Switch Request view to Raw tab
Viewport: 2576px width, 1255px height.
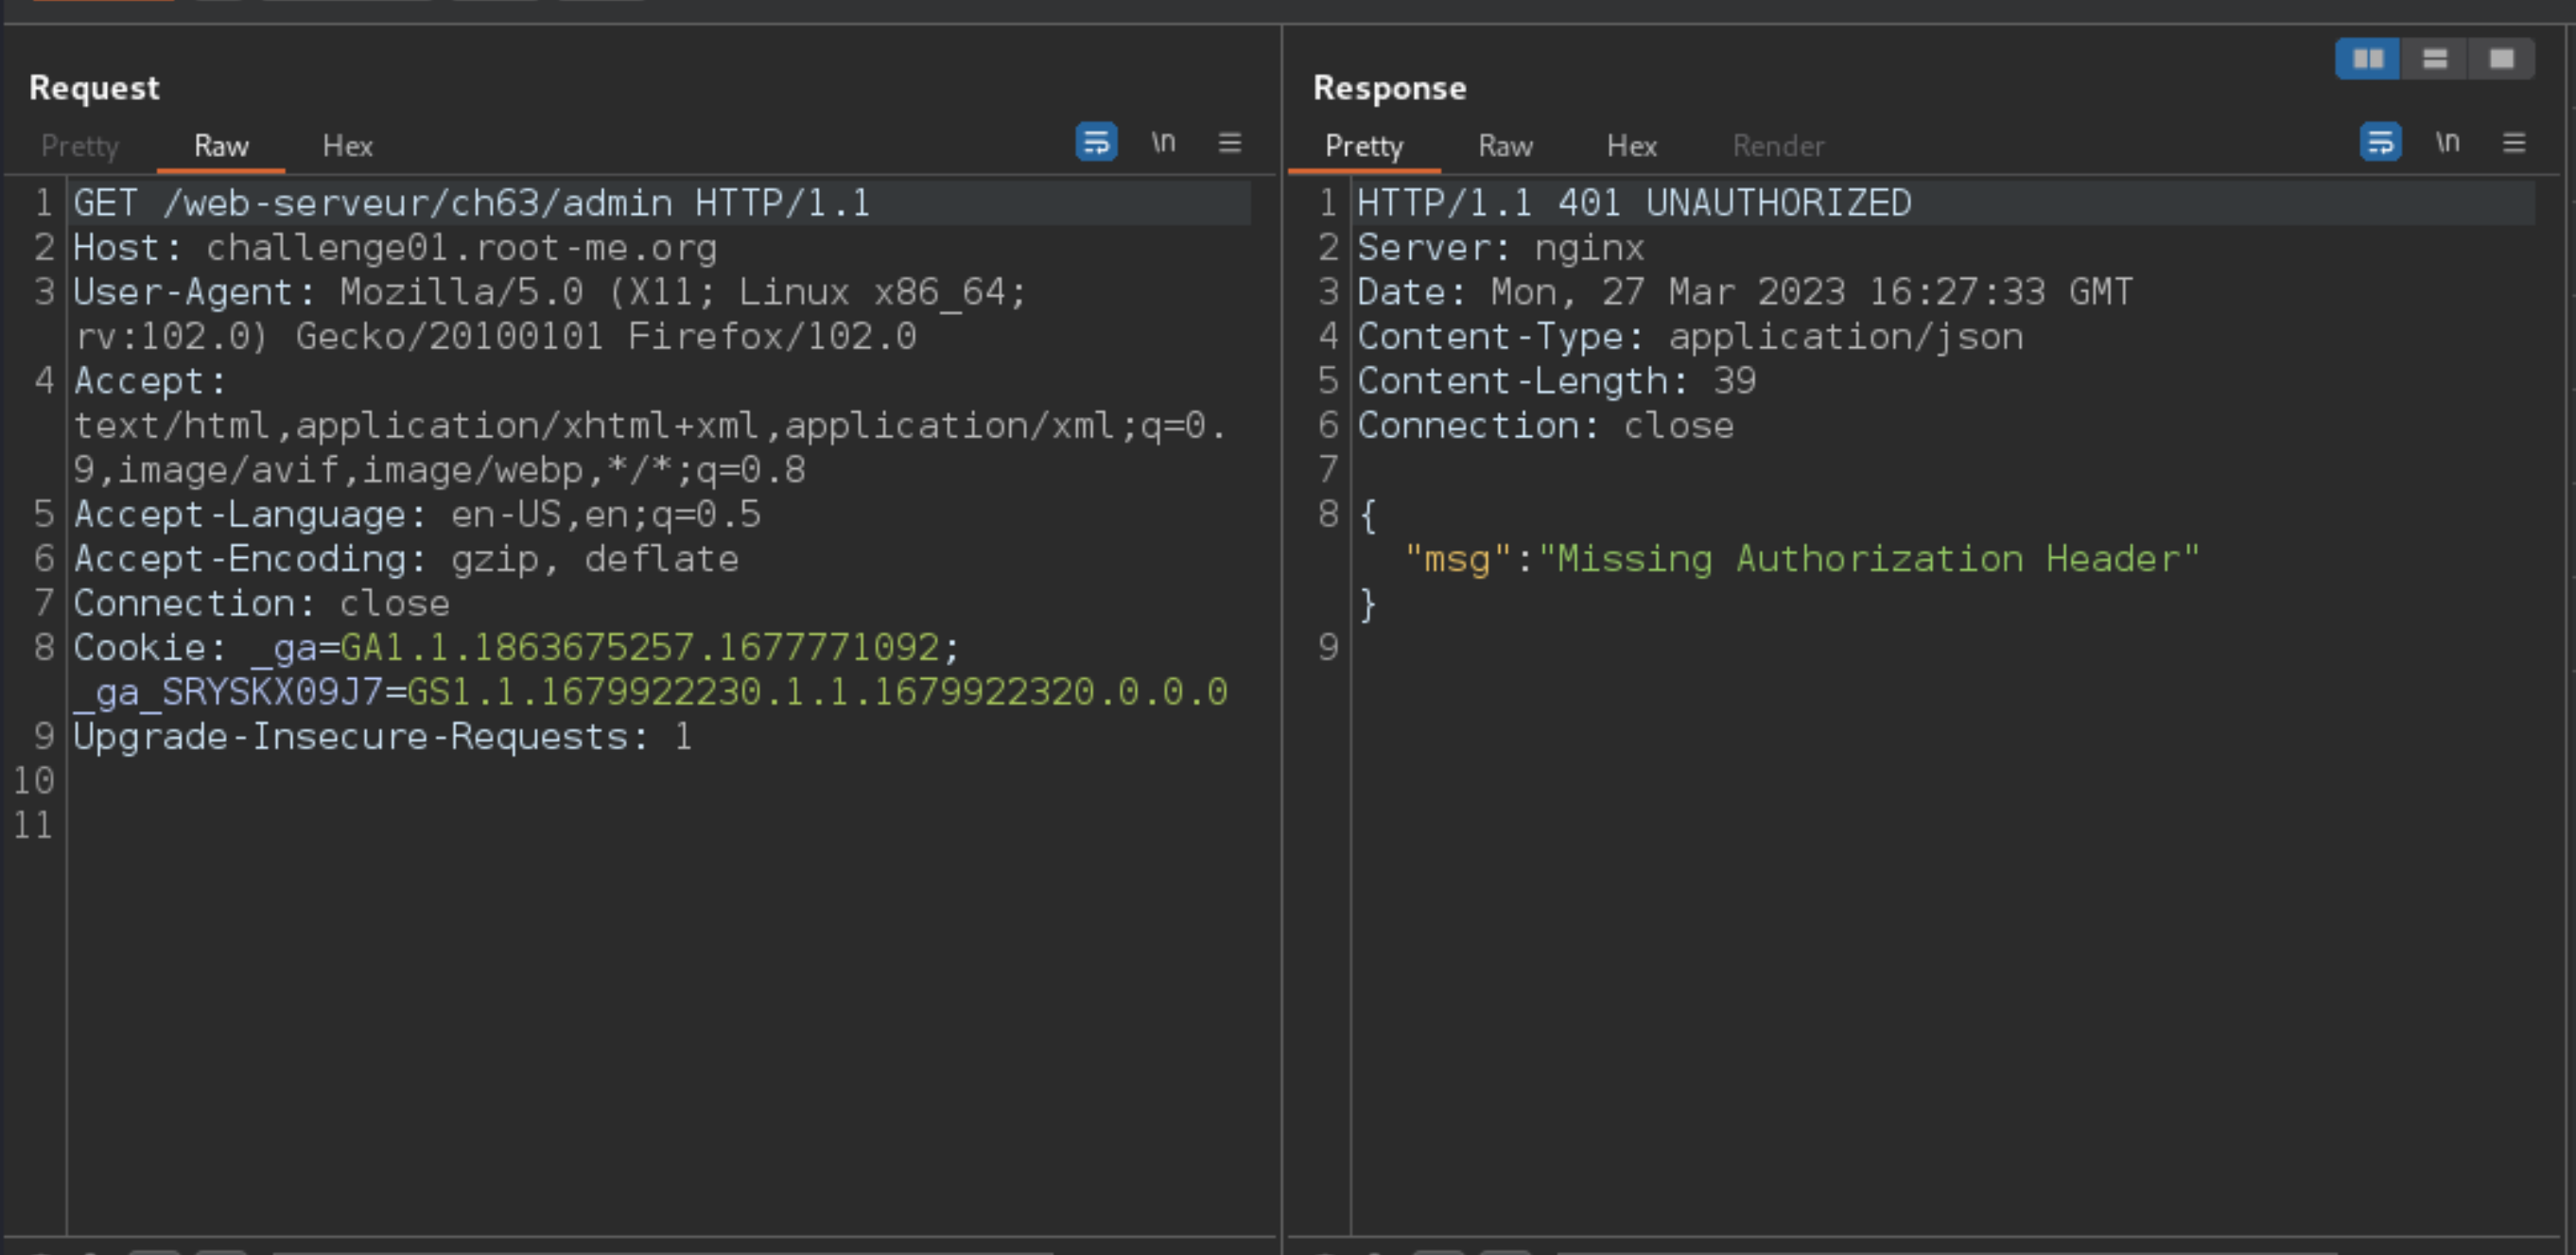coord(221,146)
